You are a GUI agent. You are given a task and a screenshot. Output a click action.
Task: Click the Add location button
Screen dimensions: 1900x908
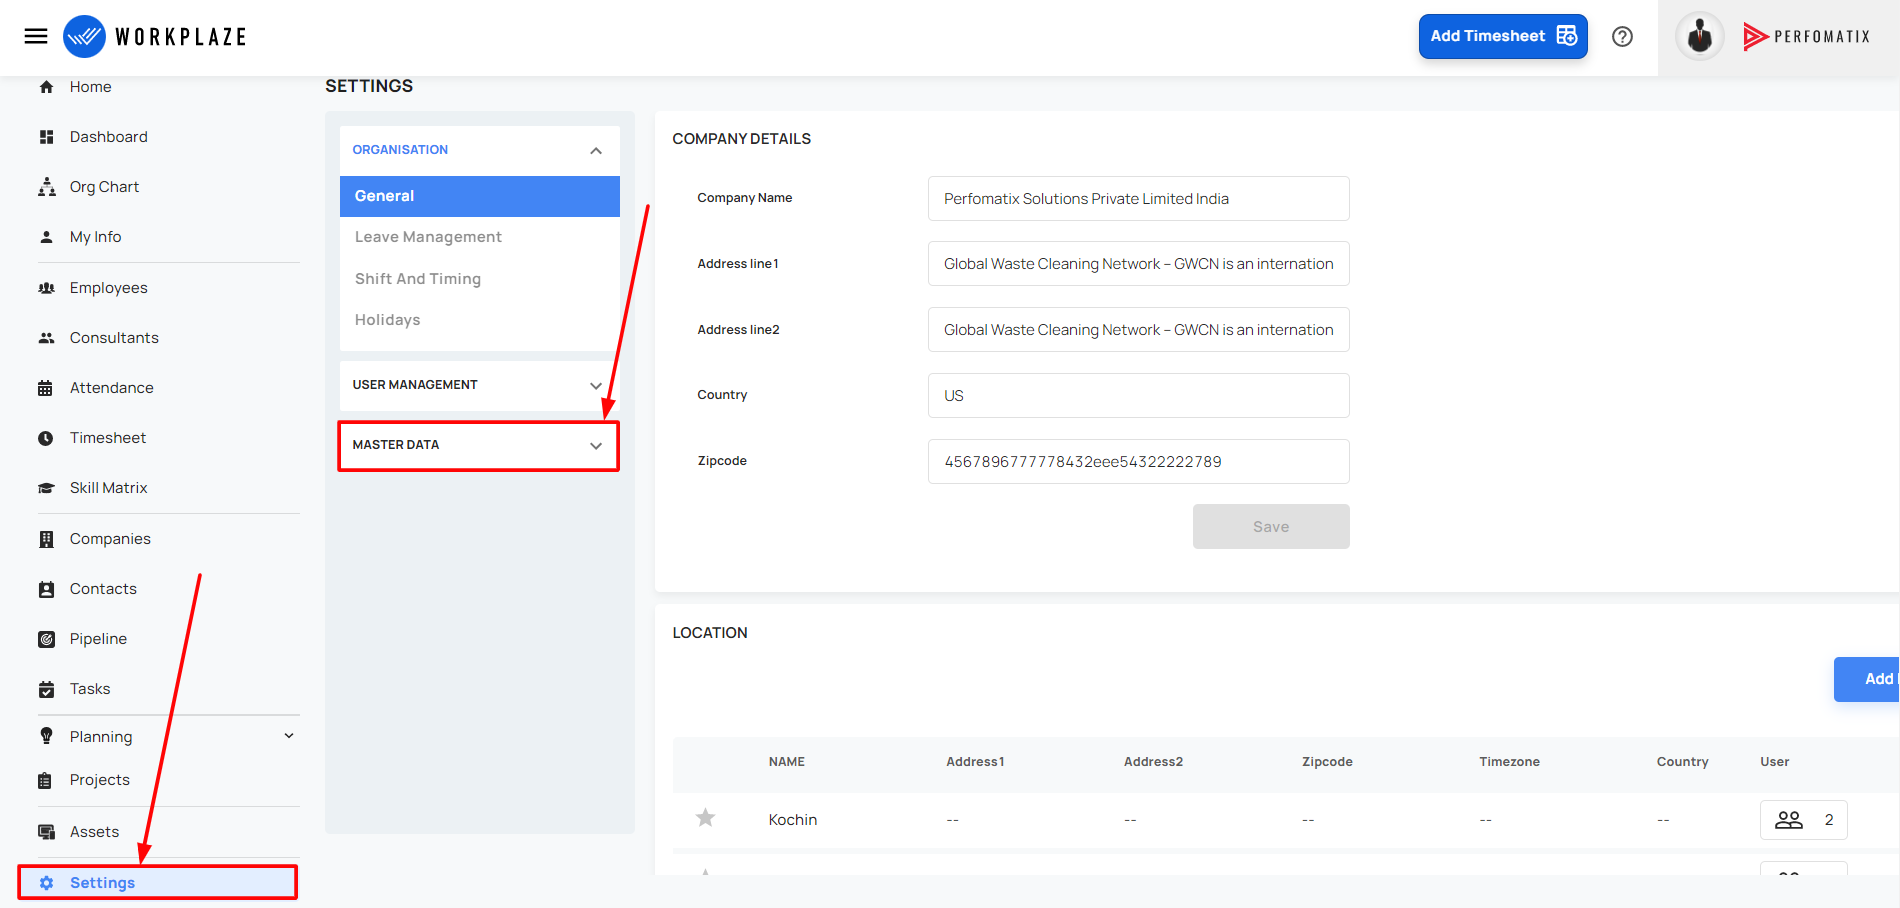tap(1867, 679)
